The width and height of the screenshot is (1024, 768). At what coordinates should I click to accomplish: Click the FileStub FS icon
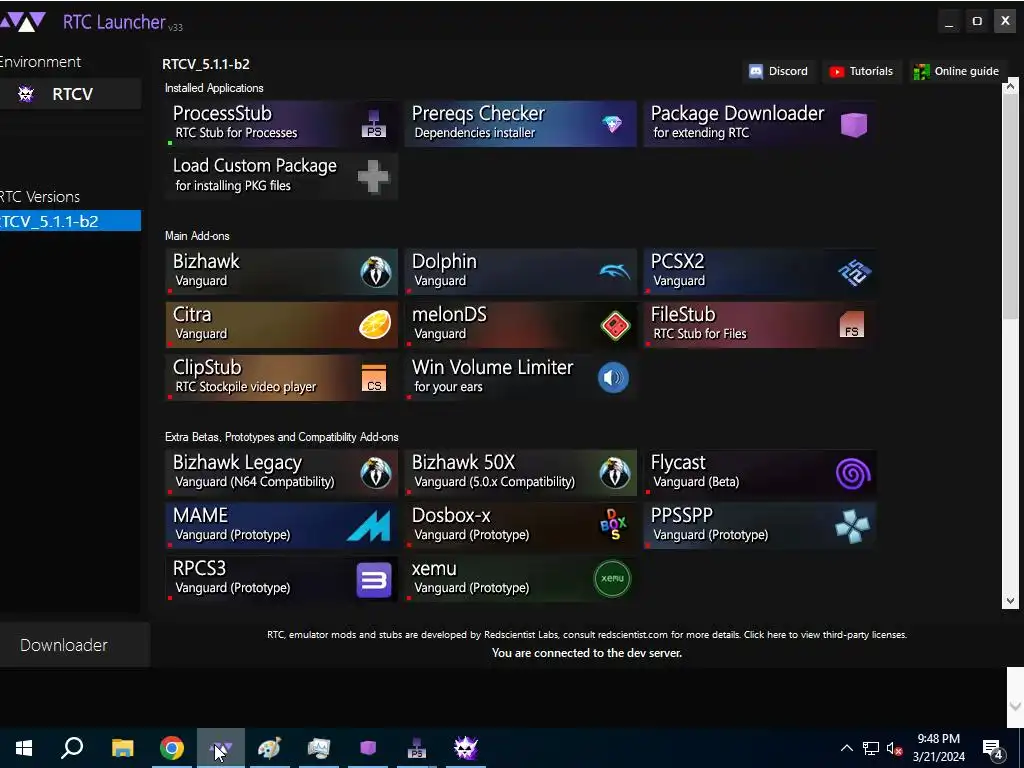pos(852,325)
